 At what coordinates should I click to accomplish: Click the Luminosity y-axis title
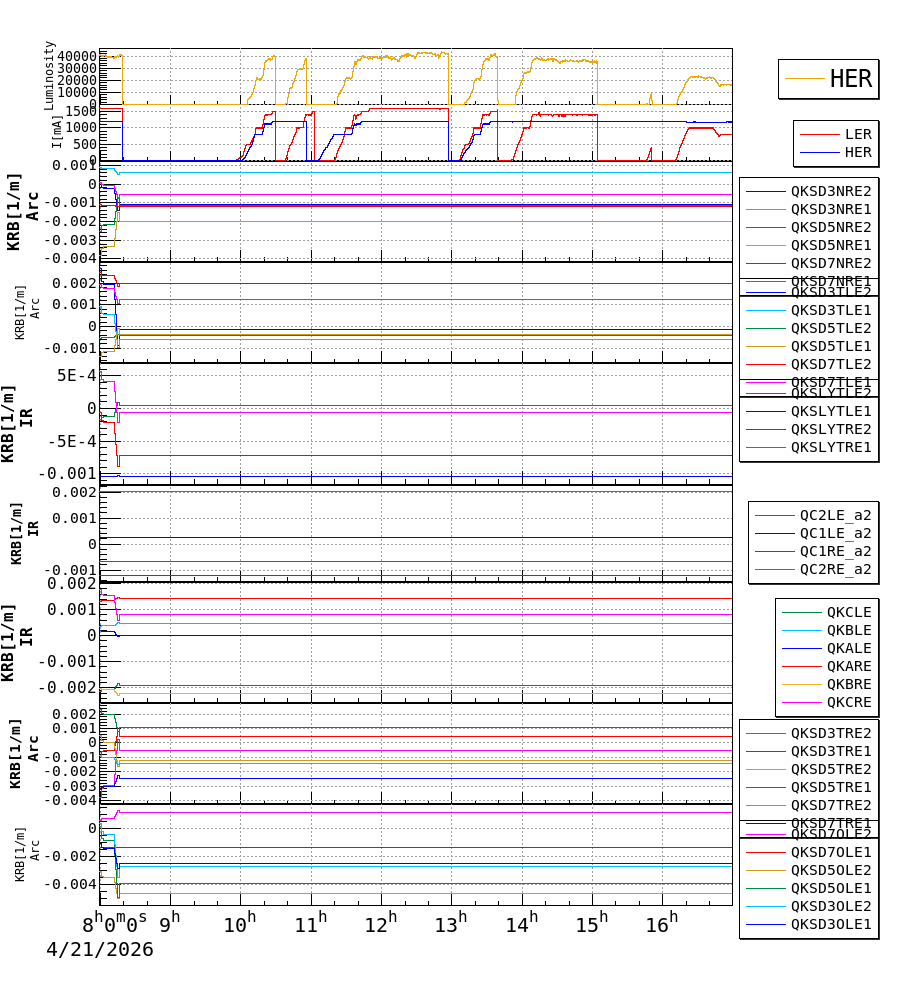pos(50,76)
